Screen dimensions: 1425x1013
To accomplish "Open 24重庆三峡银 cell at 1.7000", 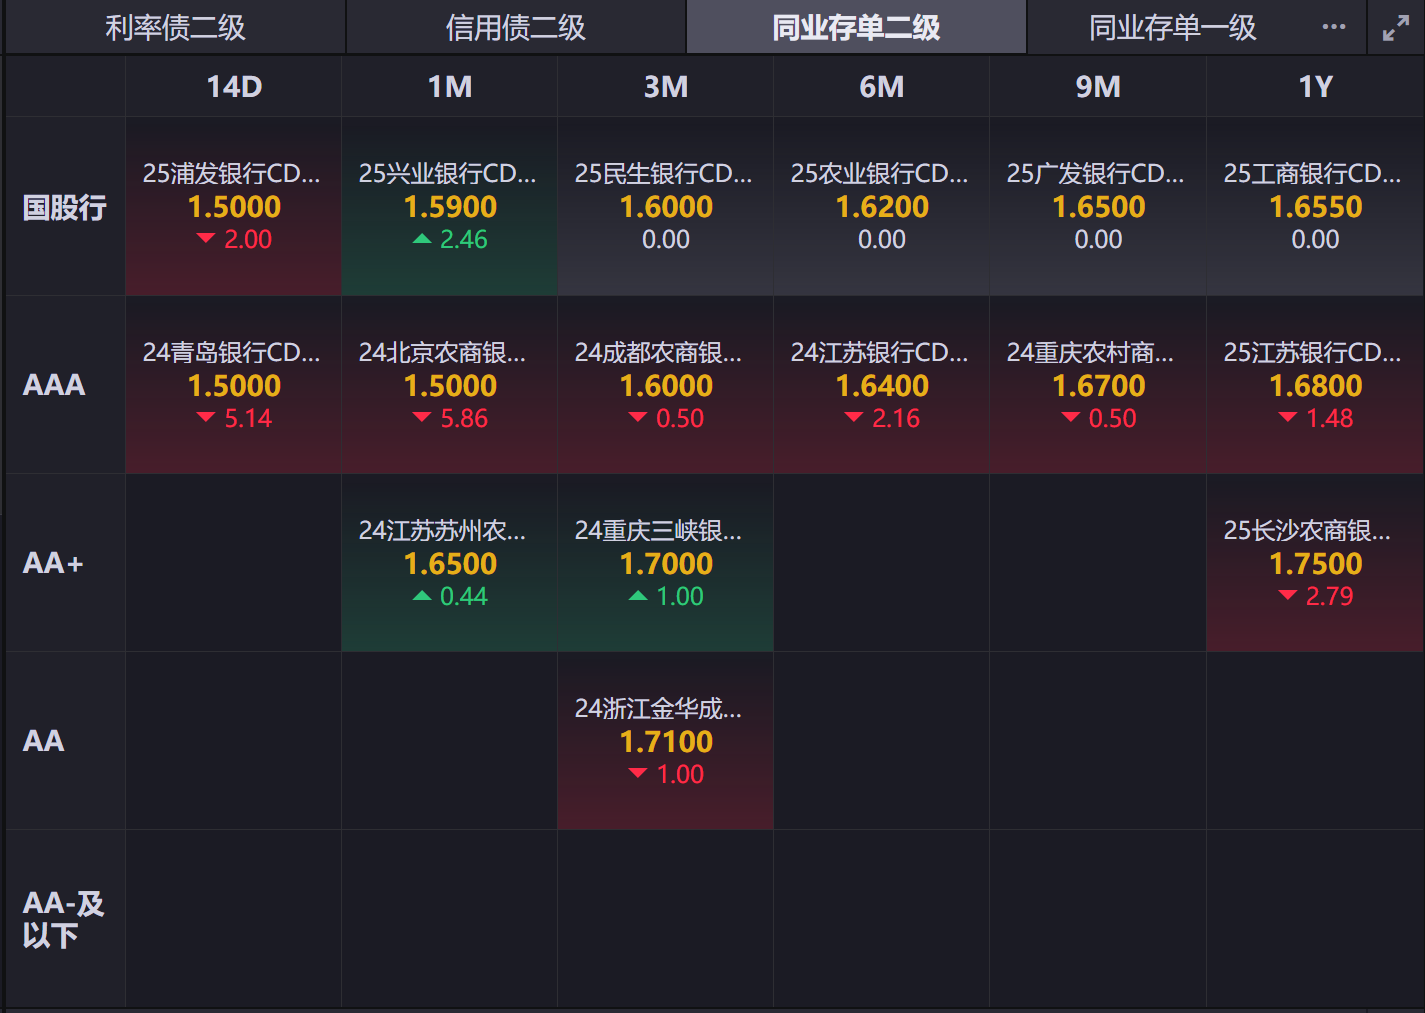I will 666,563.
